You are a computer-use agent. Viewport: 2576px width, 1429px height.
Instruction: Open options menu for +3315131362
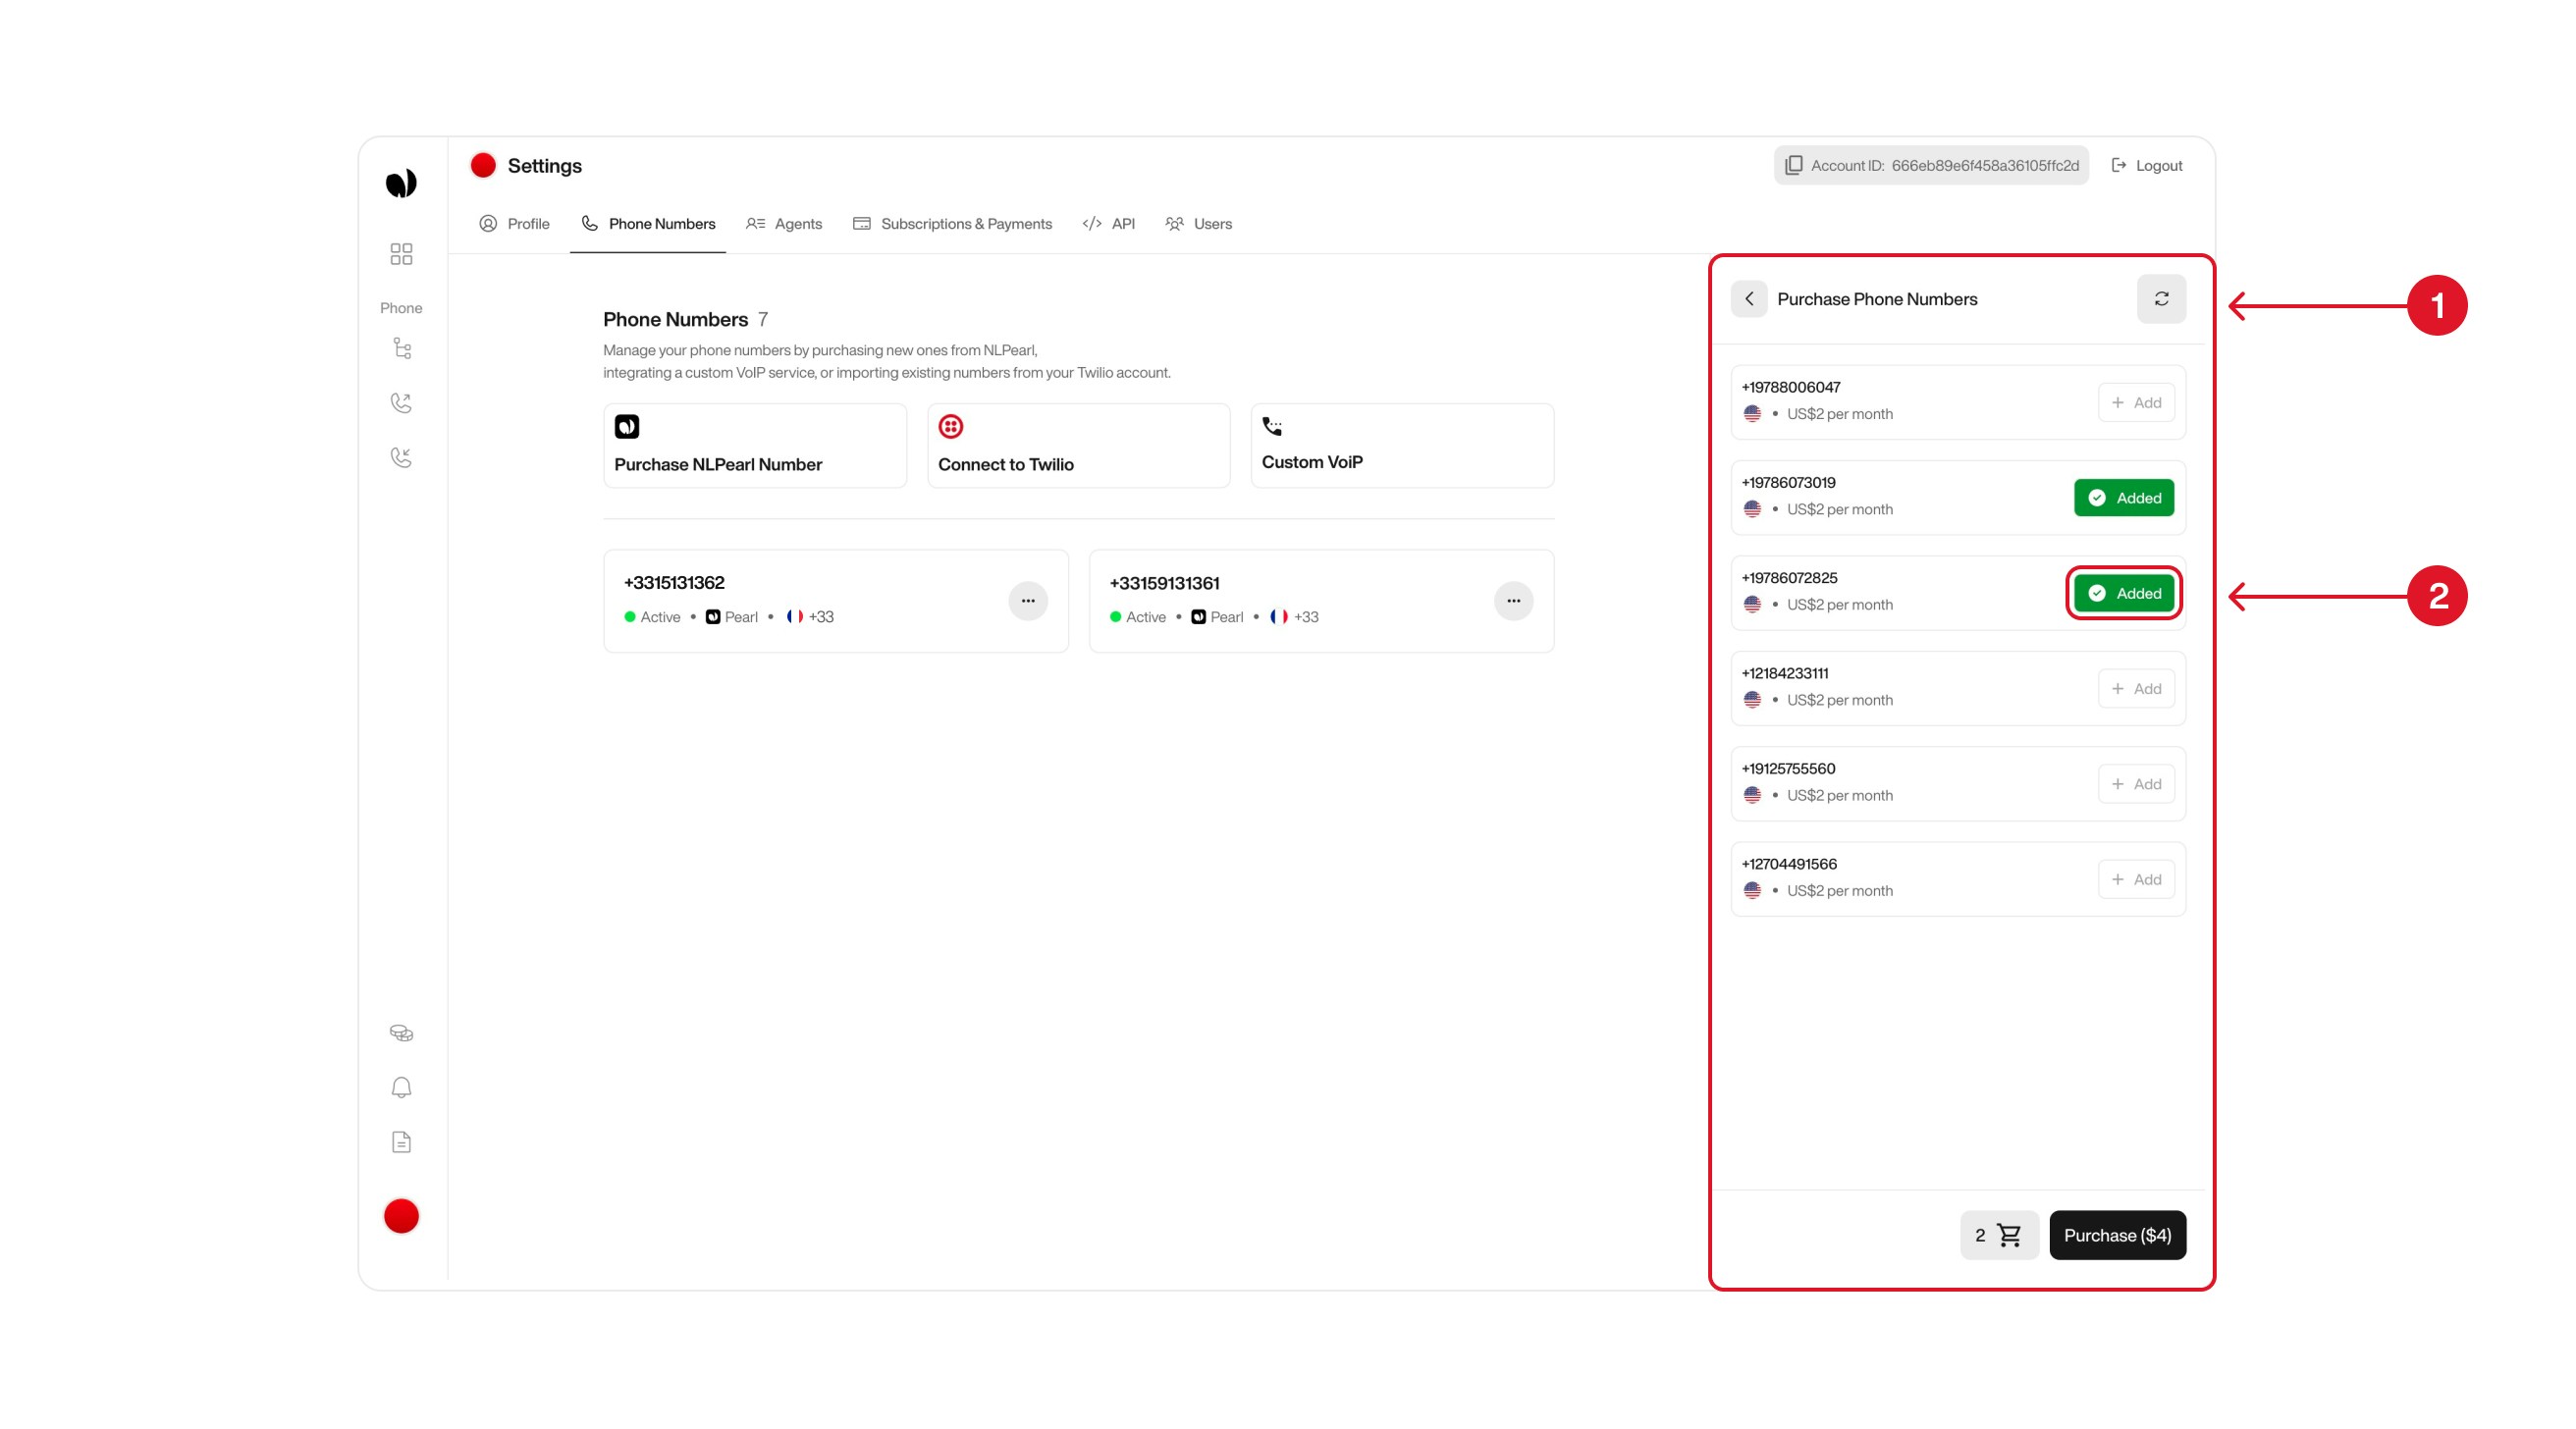1028,600
